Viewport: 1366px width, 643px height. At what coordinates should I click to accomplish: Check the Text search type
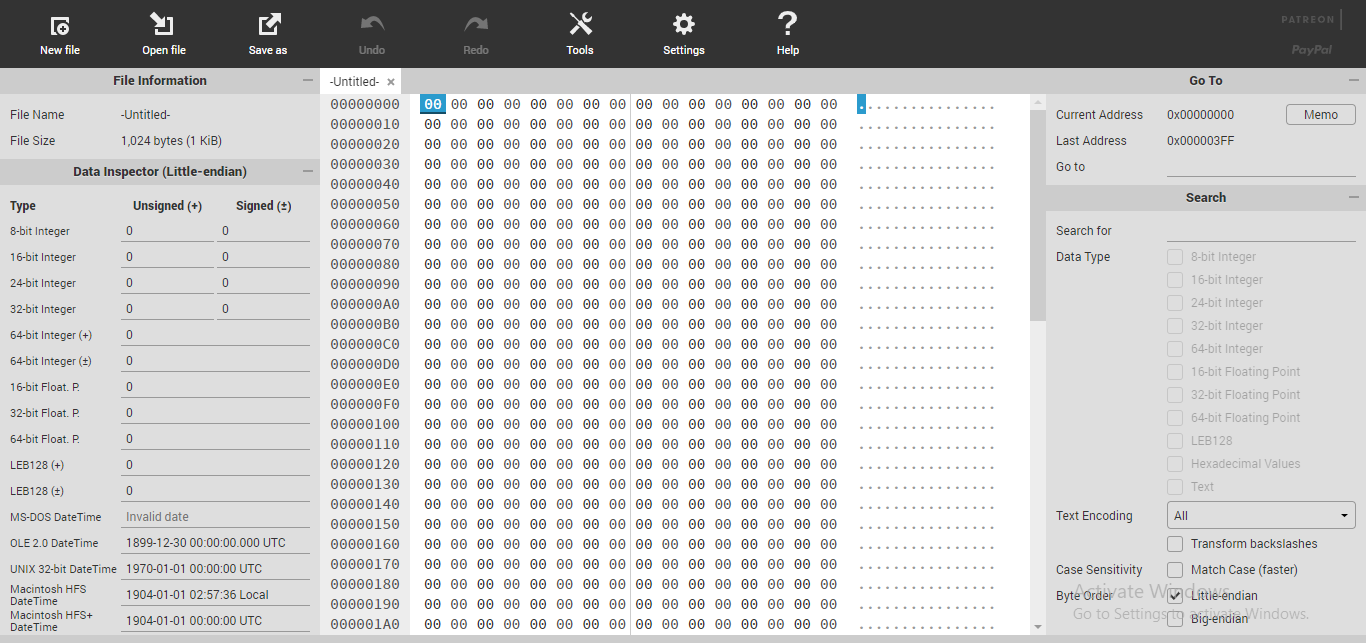click(x=1175, y=487)
